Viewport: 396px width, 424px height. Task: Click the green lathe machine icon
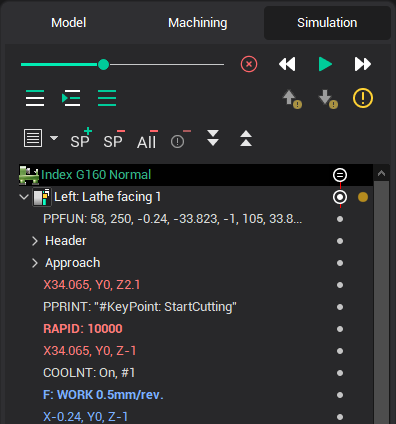coord(29,175)
